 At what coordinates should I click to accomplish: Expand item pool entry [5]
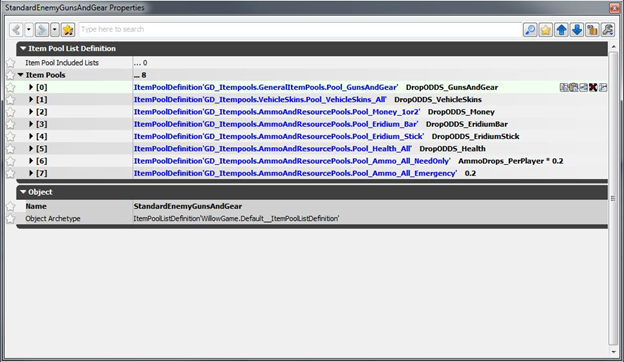(x=31, y=149)
